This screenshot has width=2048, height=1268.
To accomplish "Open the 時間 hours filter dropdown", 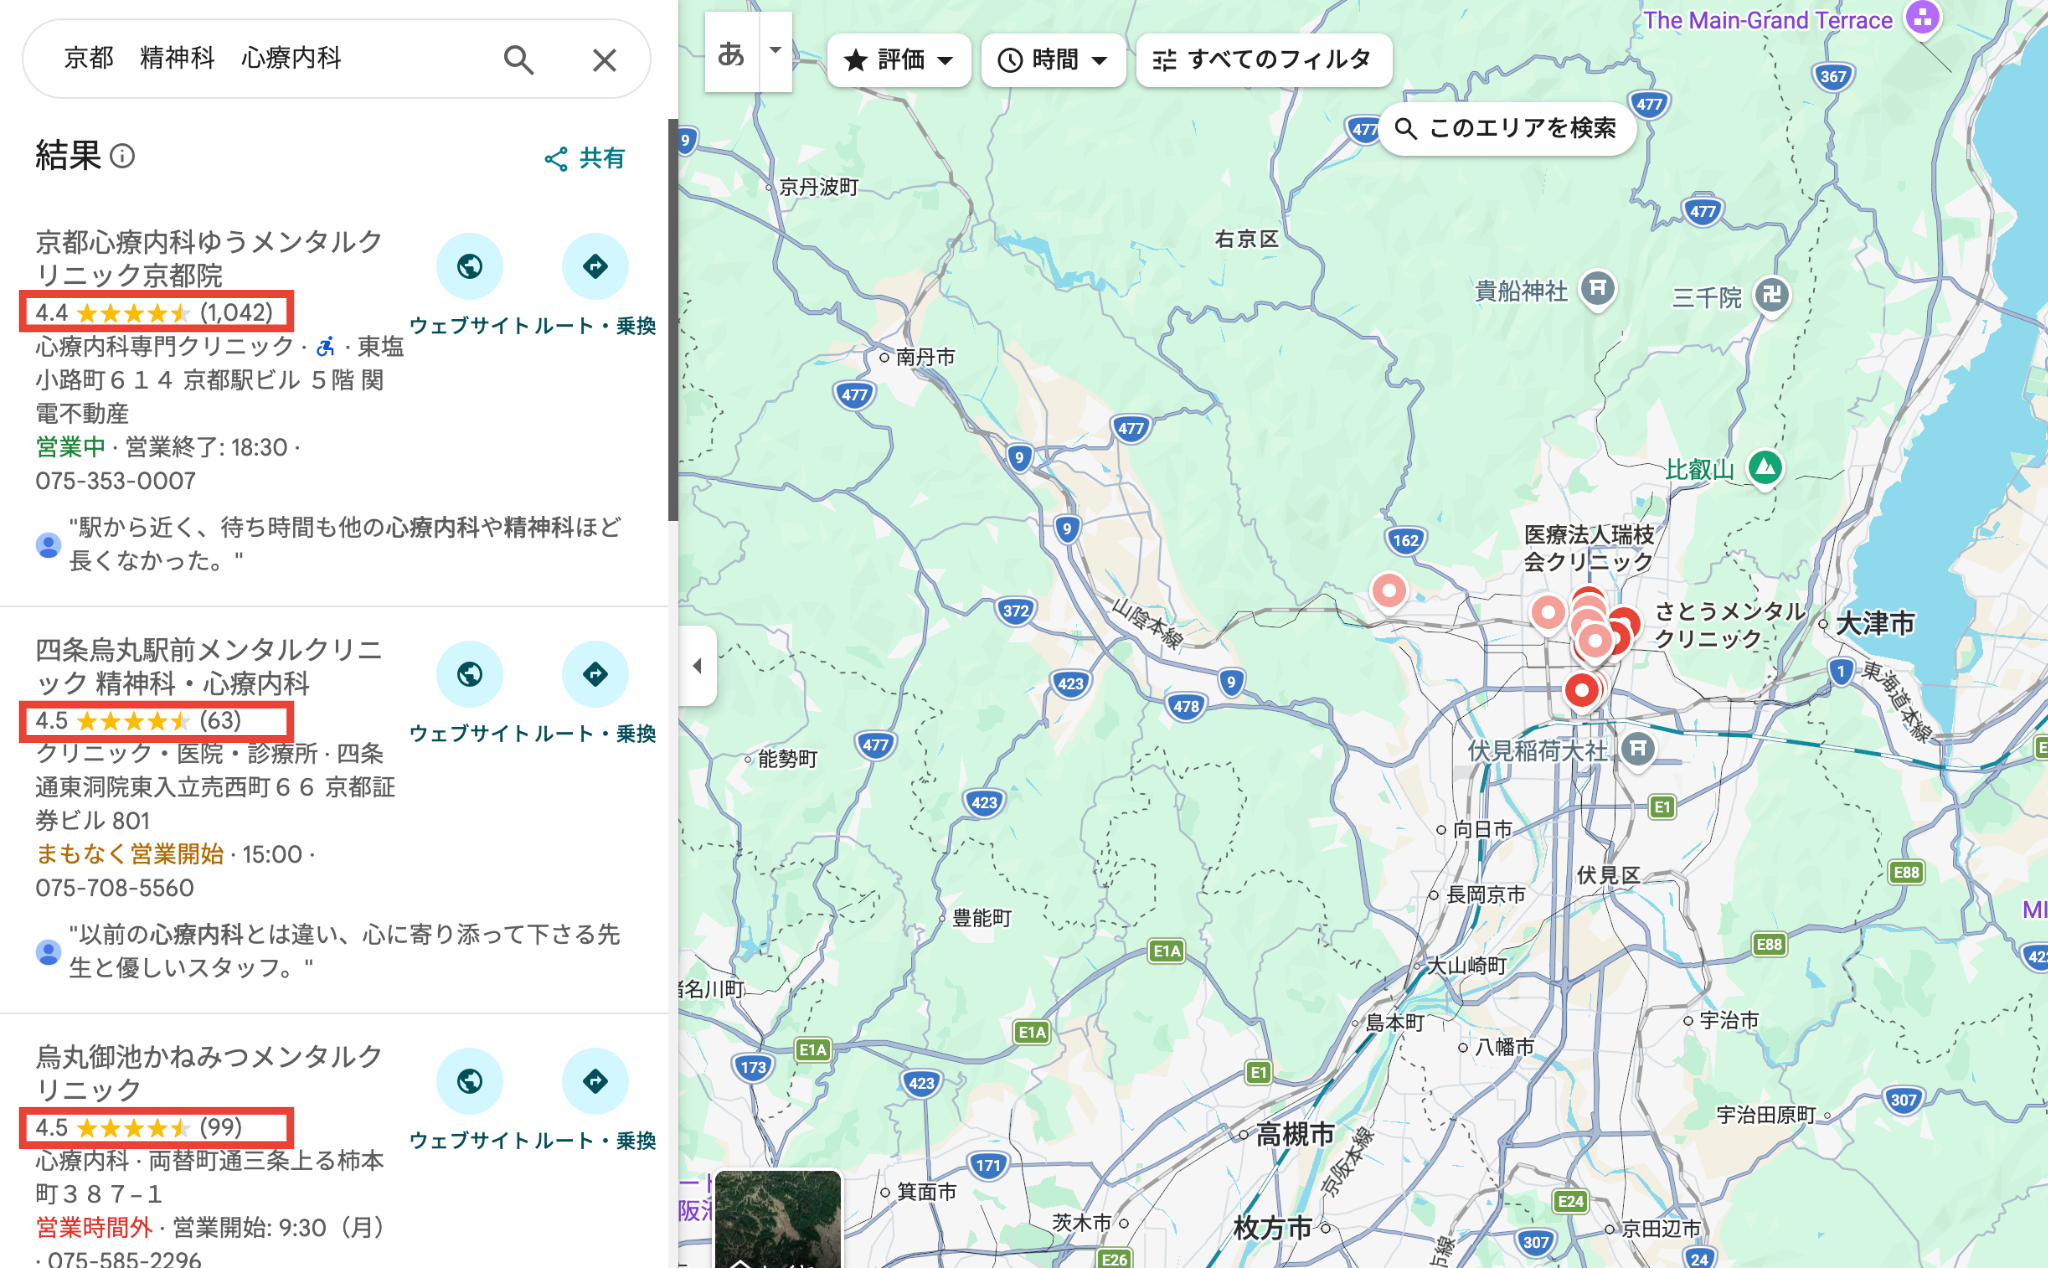I will pyautogui.click(x=1053, y=60).
